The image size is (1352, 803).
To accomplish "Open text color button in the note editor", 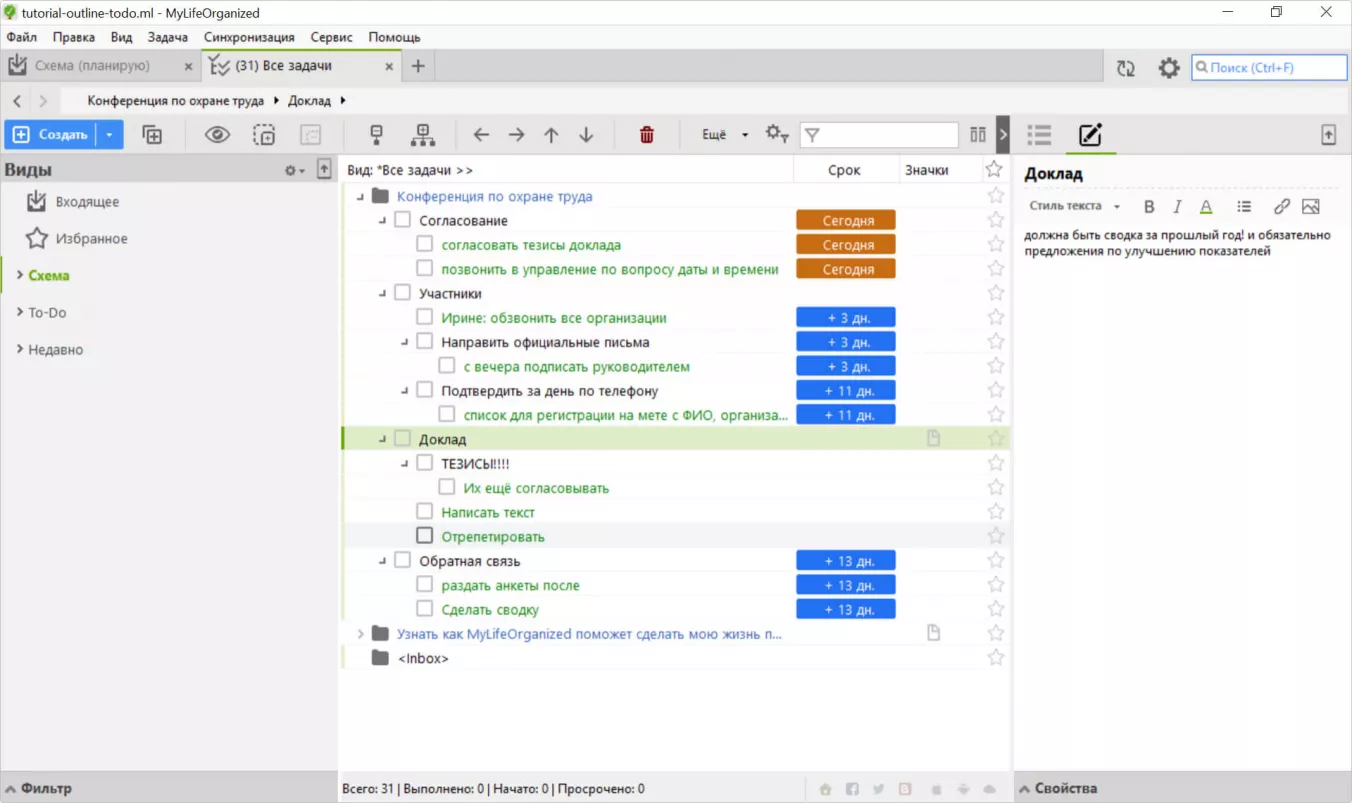I will [x=1206, y=207].
